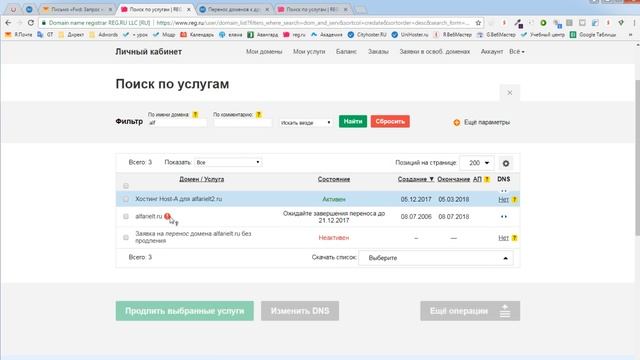
Task: Click red Сбросить button
Action: point(390,121)
